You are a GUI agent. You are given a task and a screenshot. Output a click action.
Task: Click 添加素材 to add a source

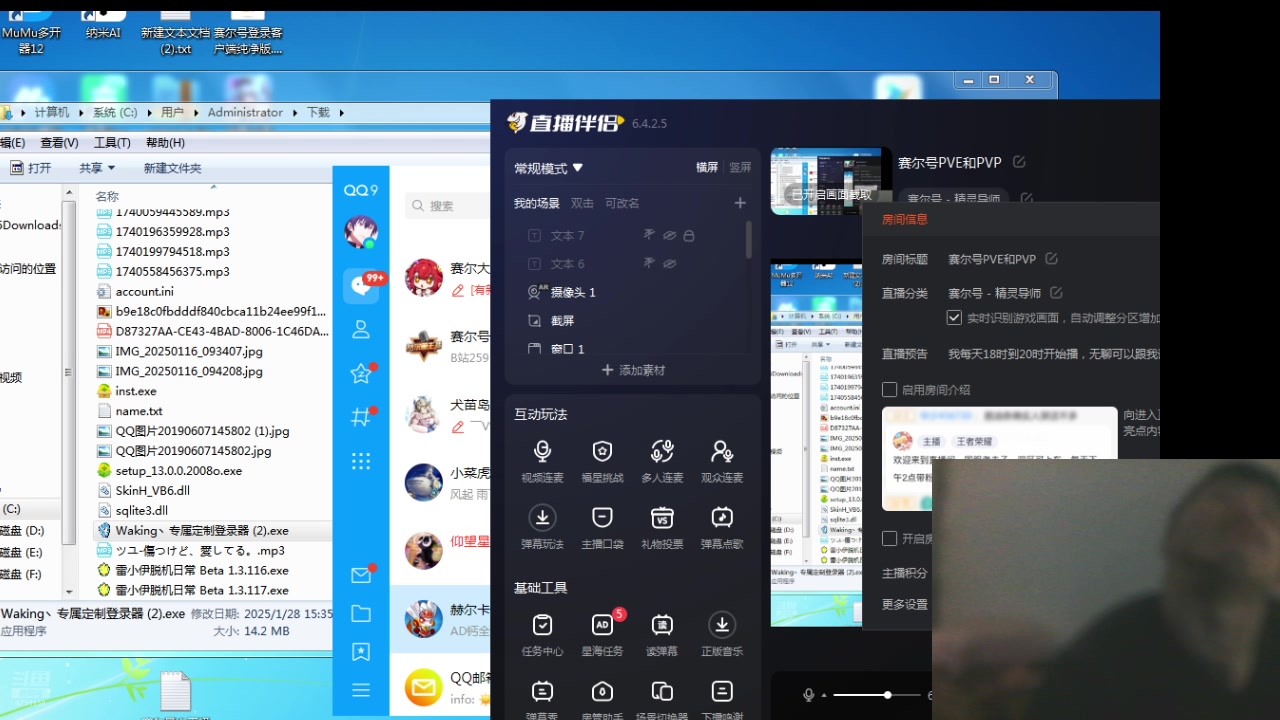(633, 370)
